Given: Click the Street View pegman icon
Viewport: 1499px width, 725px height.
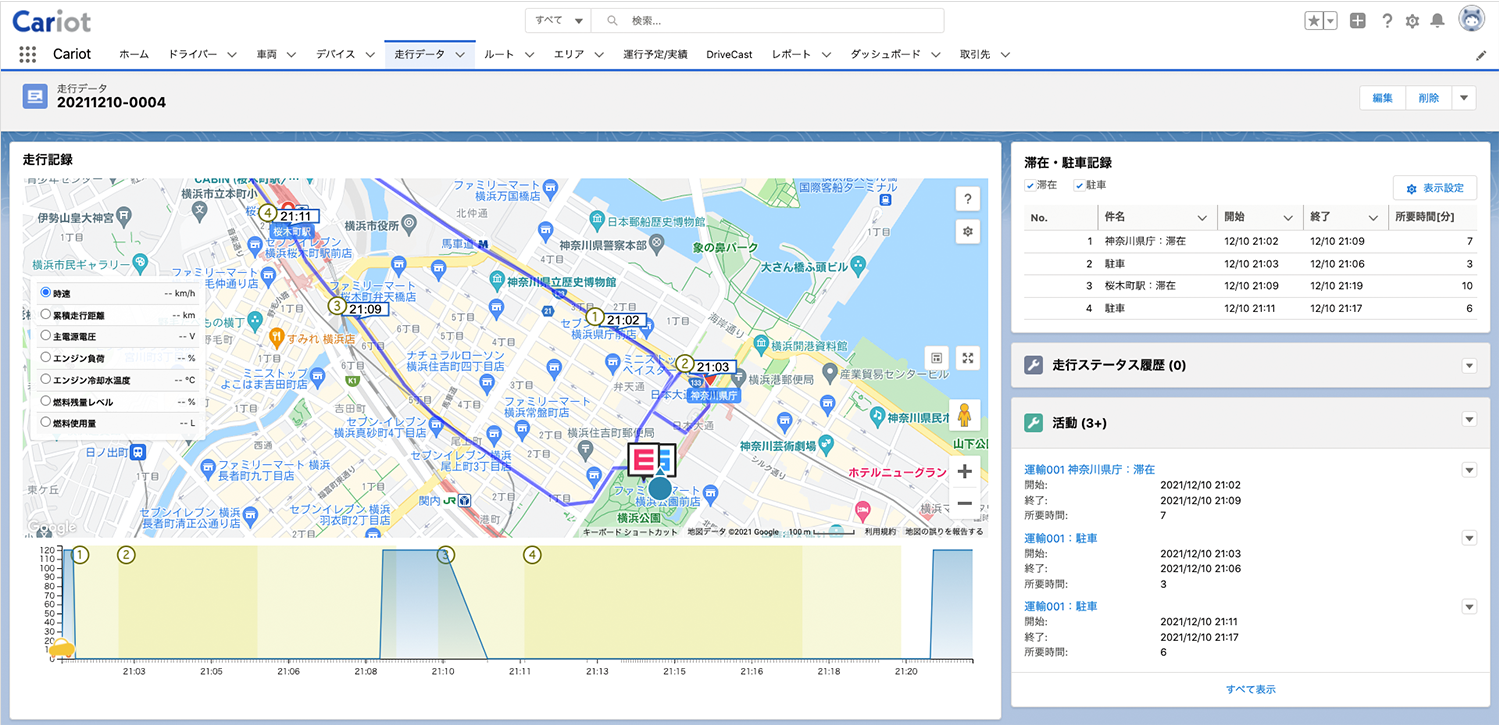Looking at the screenshot, I should click(x=966, y=414).
